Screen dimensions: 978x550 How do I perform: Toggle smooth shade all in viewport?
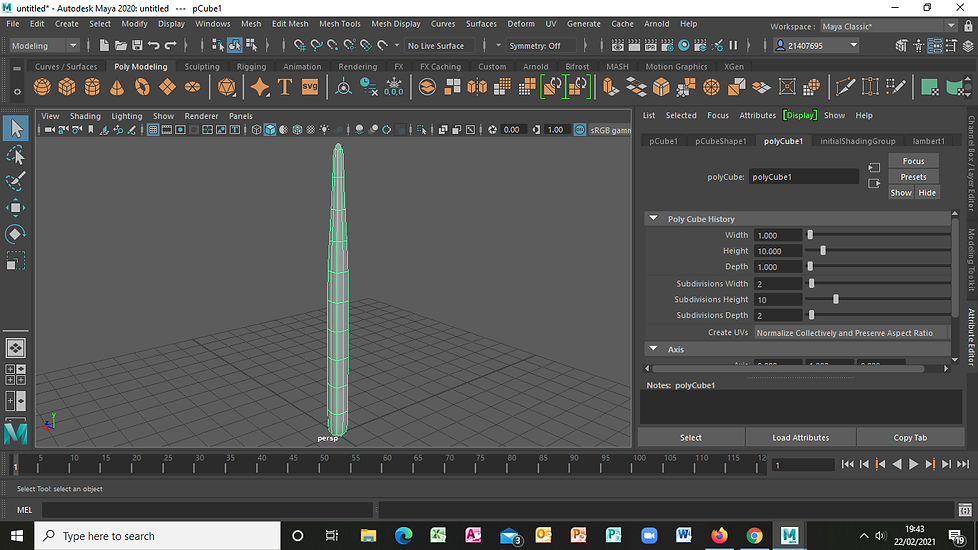(269, 130)
